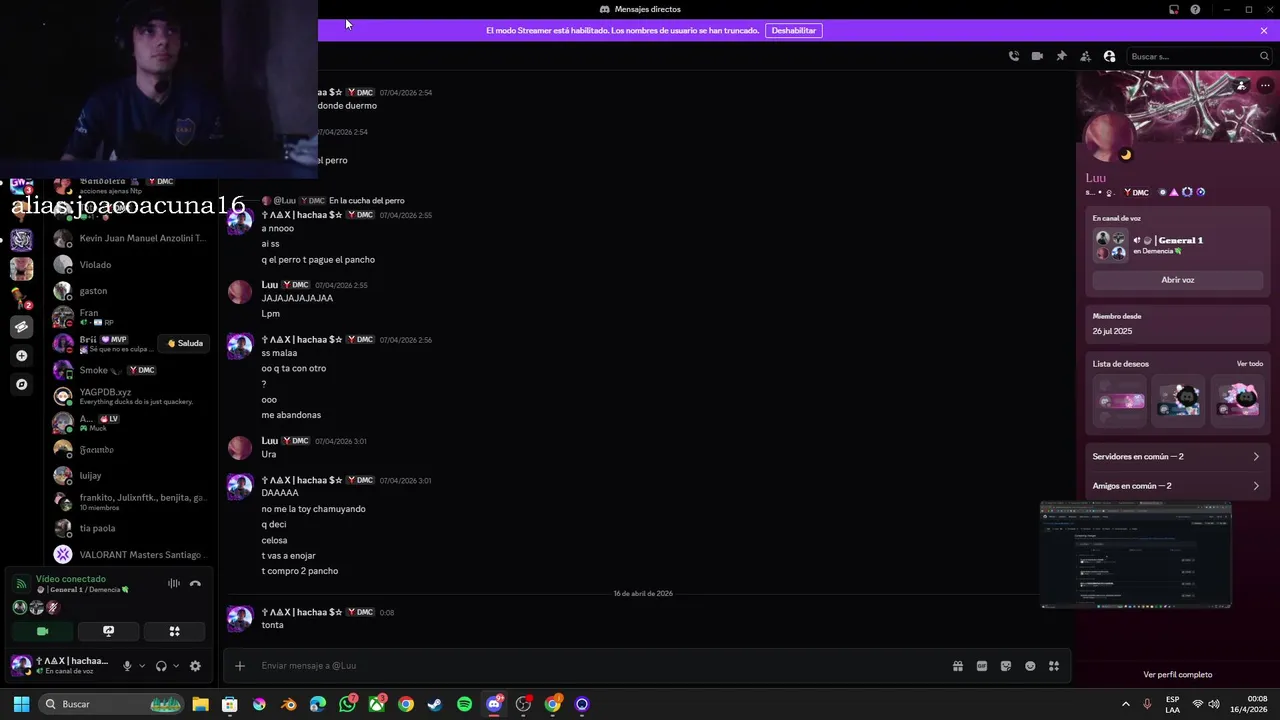
Task: Open headphone output options arrow
Action: tap(176, 666)
